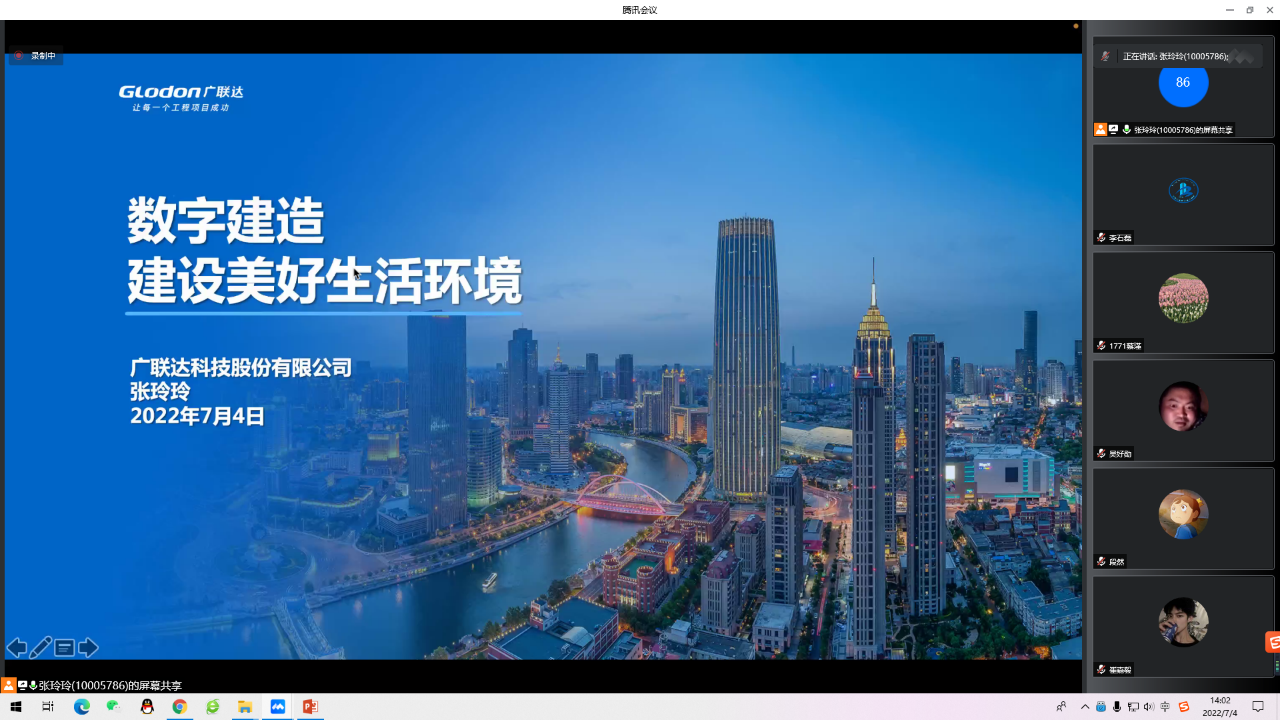
Task: Open the Windows notification center
Action: [1258, 707]
